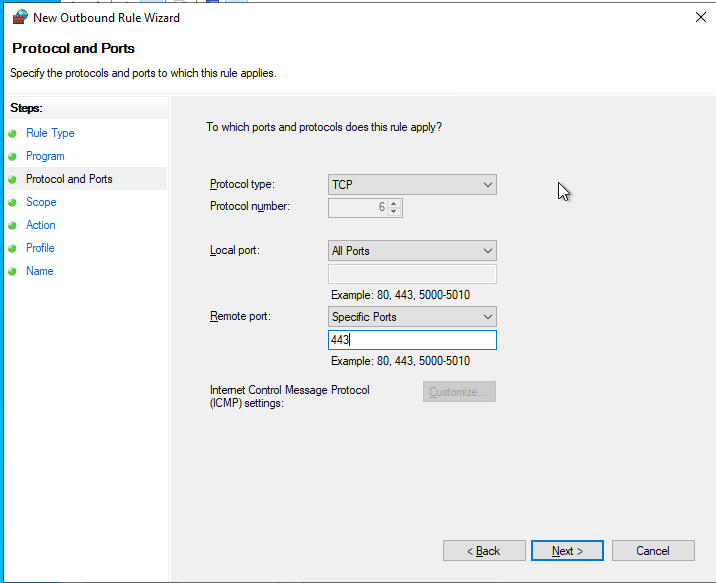Image resolution: width=716 pixels, height=583 pixels.
Task: Expand the Local port dropdown
Action: [412, 251]
